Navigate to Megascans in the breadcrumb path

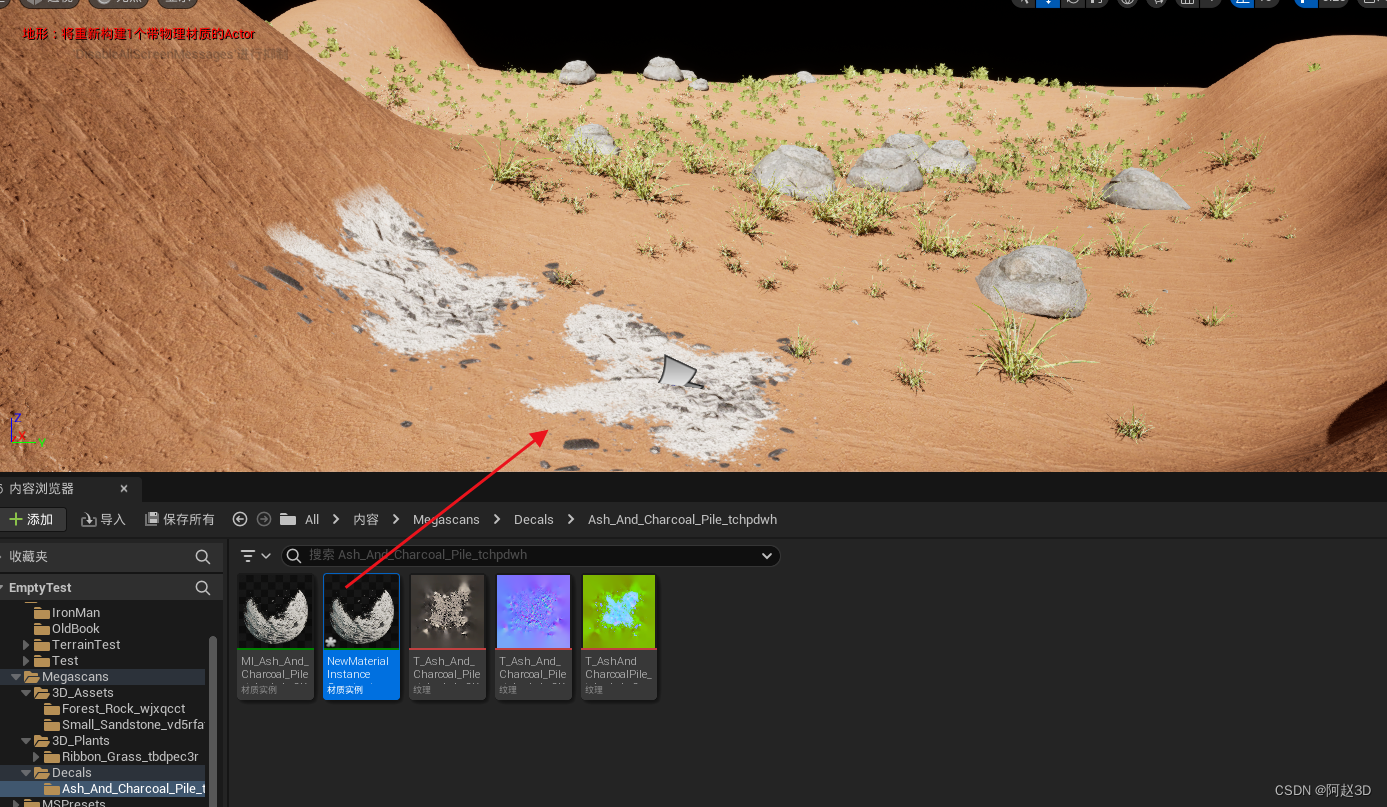pos(446,519)
